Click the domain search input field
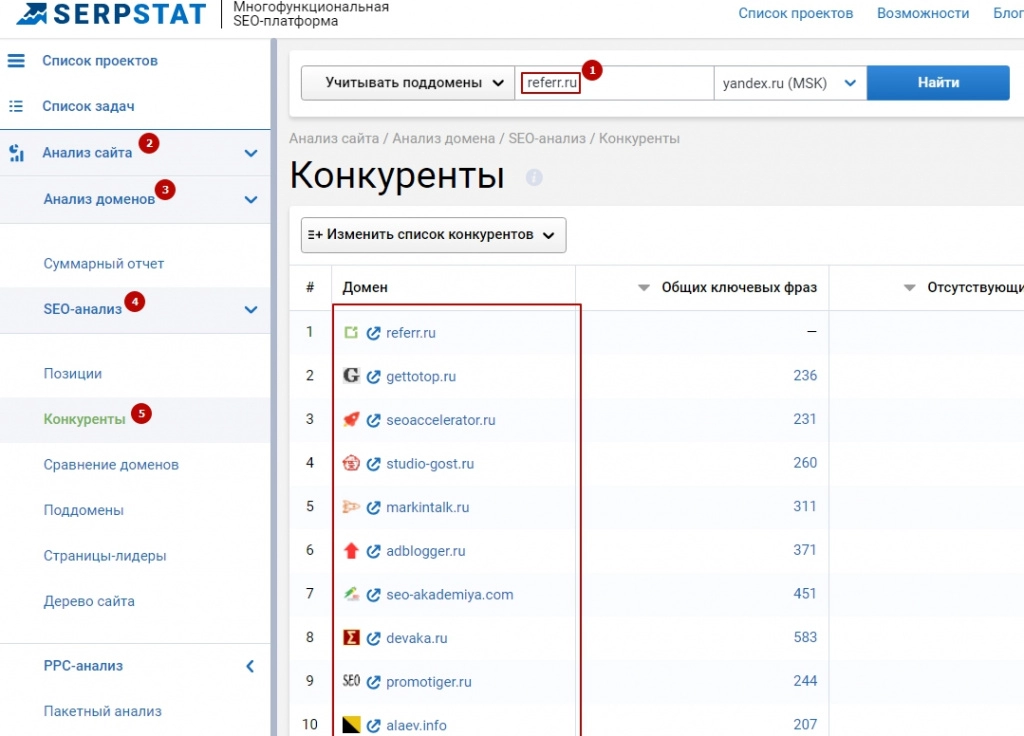Viewport: 1024px width, 736px height. [614, 83]
